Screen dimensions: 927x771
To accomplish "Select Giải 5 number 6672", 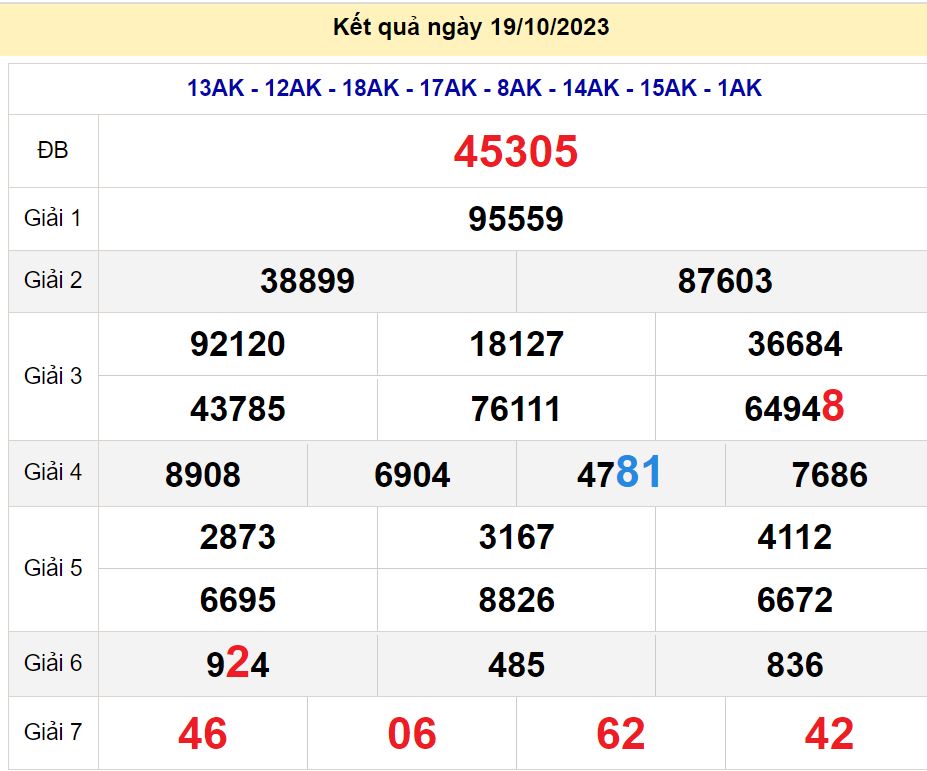I will coord(794,600).
